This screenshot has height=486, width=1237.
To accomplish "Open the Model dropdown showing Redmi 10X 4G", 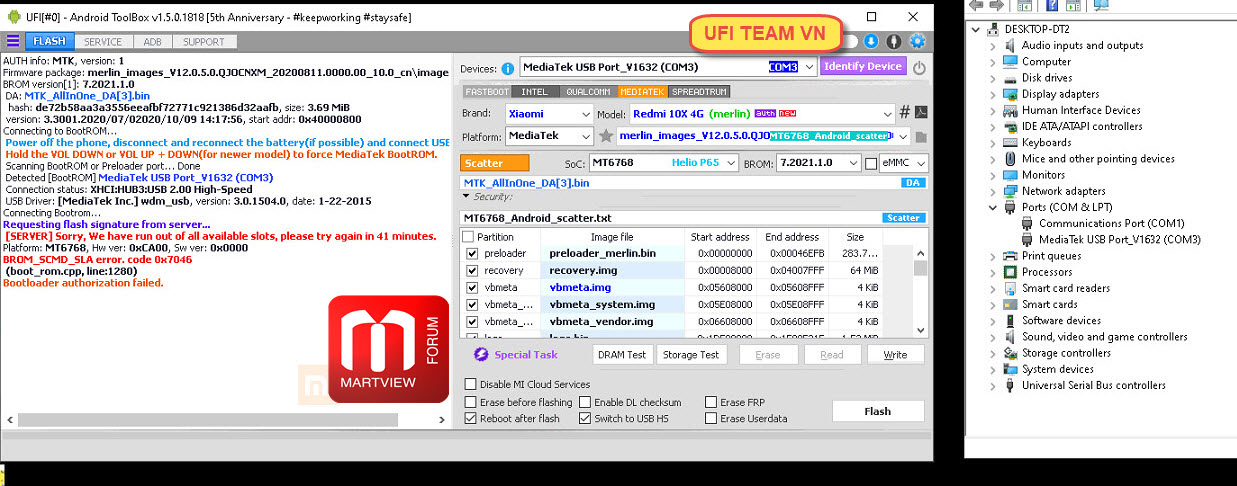I will pos(887,114).
